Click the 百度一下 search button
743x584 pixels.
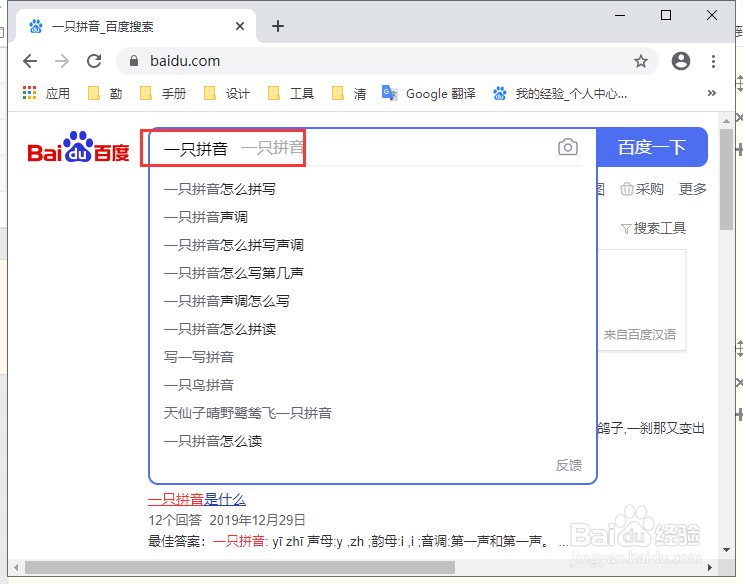(x=652, y=147)
